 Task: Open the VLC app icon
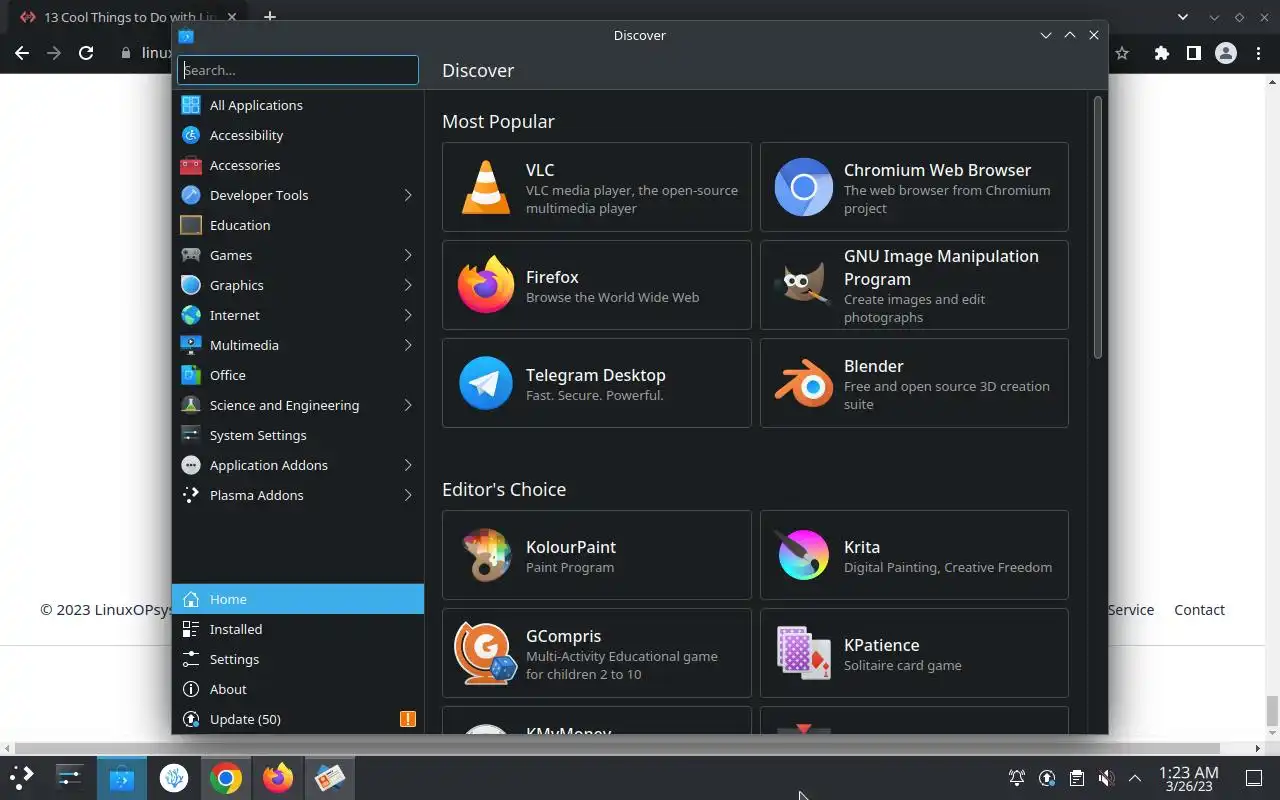(x=485, y=187)
